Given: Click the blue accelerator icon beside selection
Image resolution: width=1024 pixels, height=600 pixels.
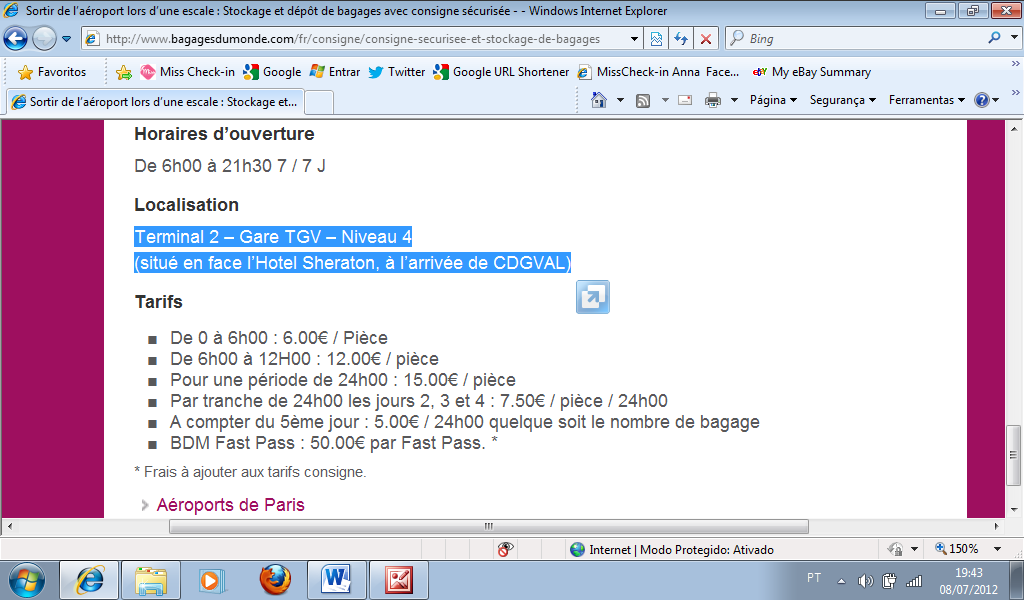Looking at the screenshot, I should [592, 297].
